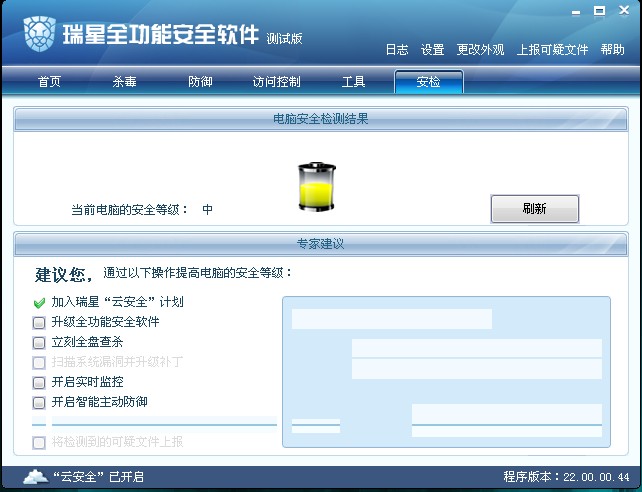Screen dimensions: 642x492
Task: Select the 安检 tab
Action: [429, 81]
